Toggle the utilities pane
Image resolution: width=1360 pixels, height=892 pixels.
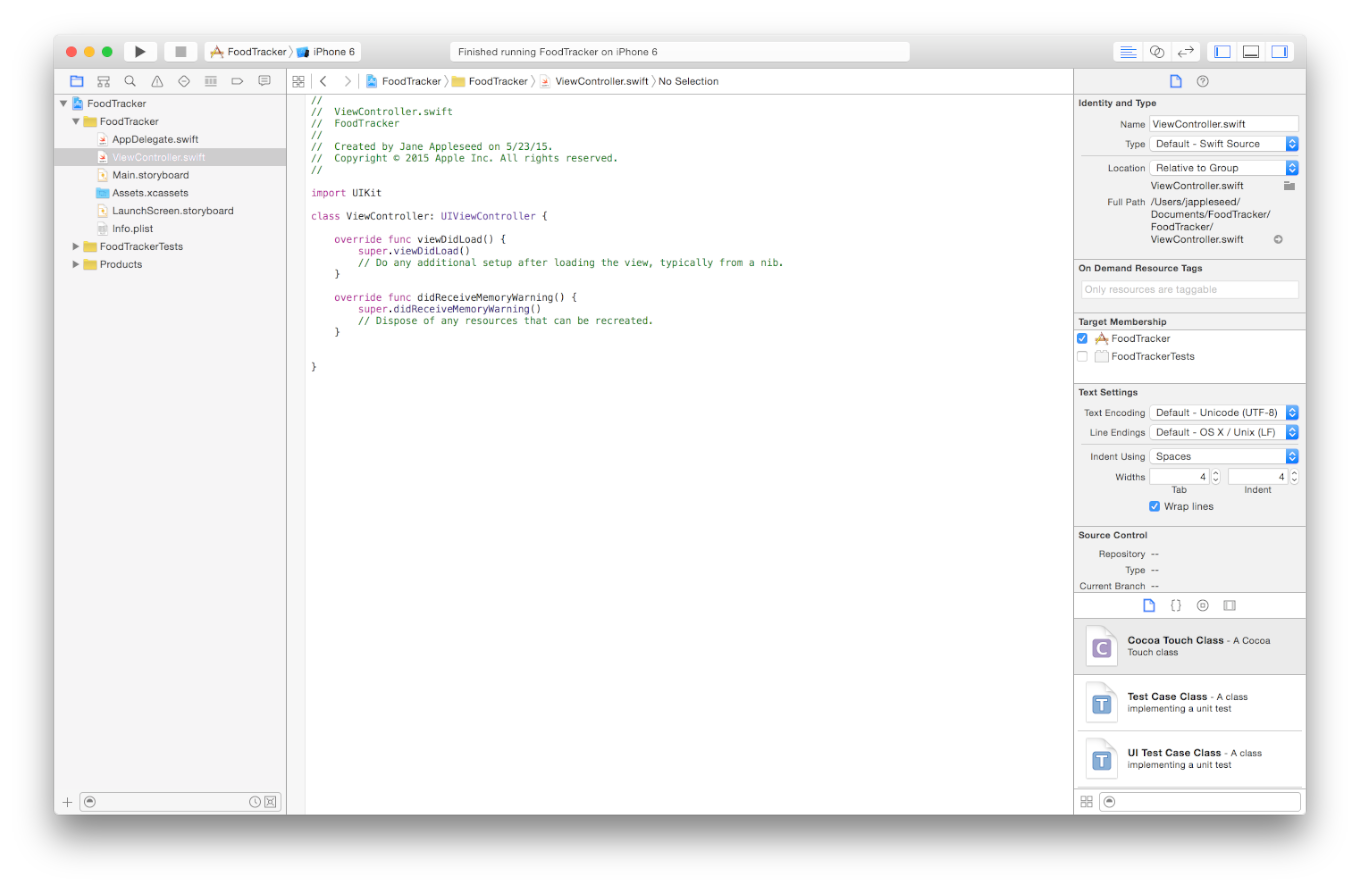(1280, 51)
